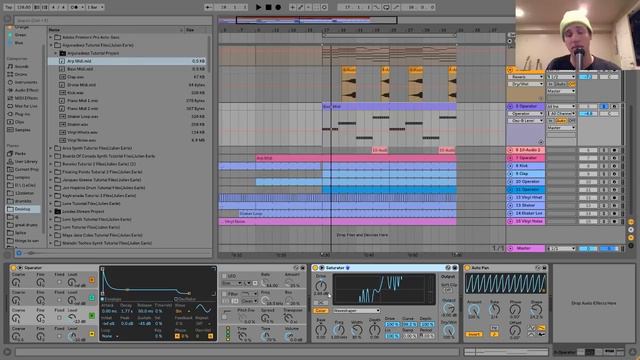Select the Bass Midi clip in arrangement
640x360 pixels.
point(389,107)
